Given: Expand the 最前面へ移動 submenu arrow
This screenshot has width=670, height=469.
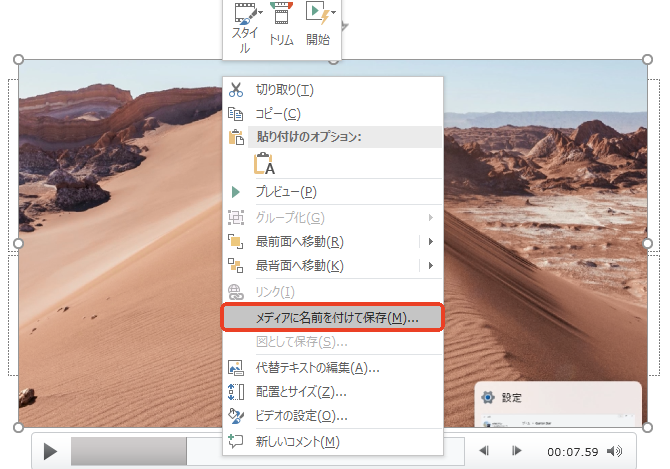Looking at the screenshot, I should [431, 242].
